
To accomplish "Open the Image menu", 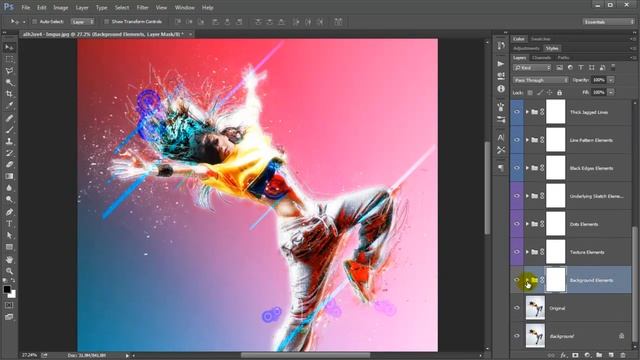I will click(60, 7).
